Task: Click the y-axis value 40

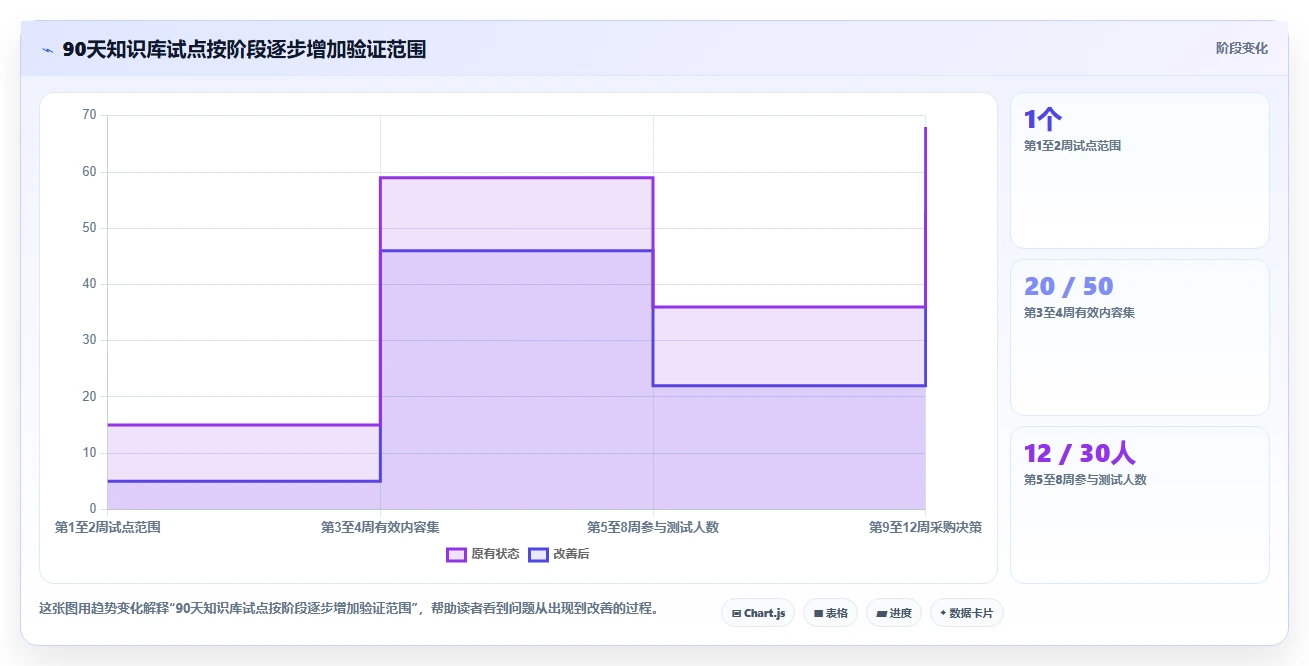Action: click(x=89, y=284)
